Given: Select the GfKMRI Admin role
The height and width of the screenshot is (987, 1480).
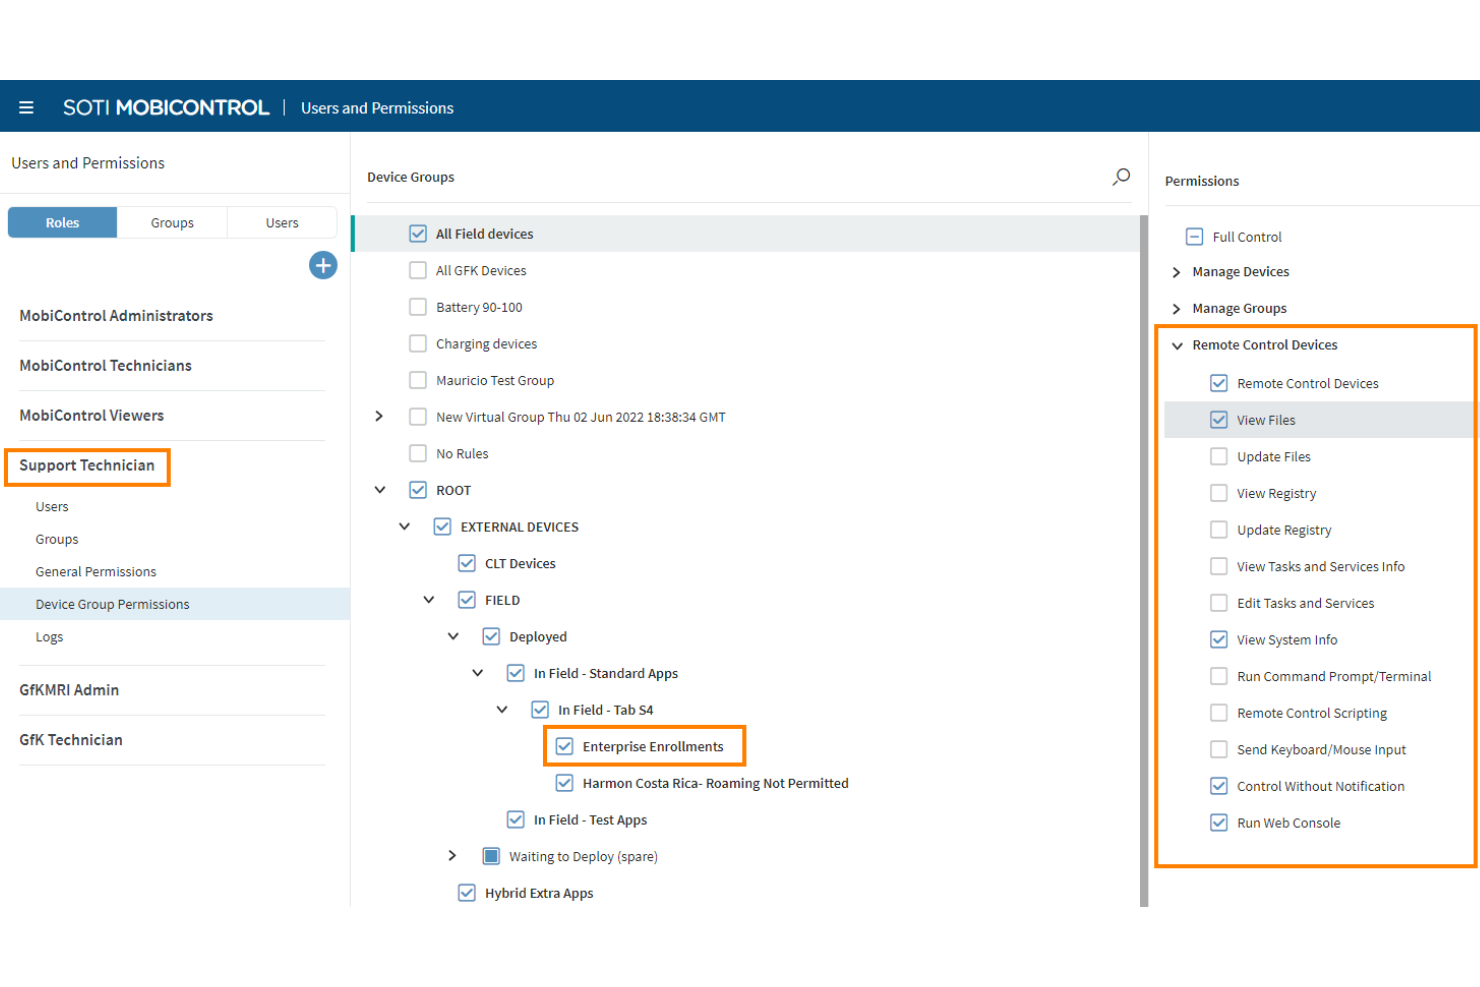Looking at the screenshot, I should click(69, 690).
